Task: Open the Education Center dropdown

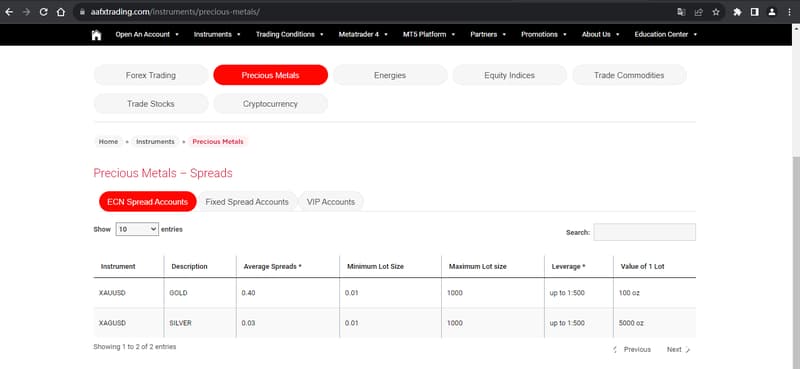Action: 666,35
